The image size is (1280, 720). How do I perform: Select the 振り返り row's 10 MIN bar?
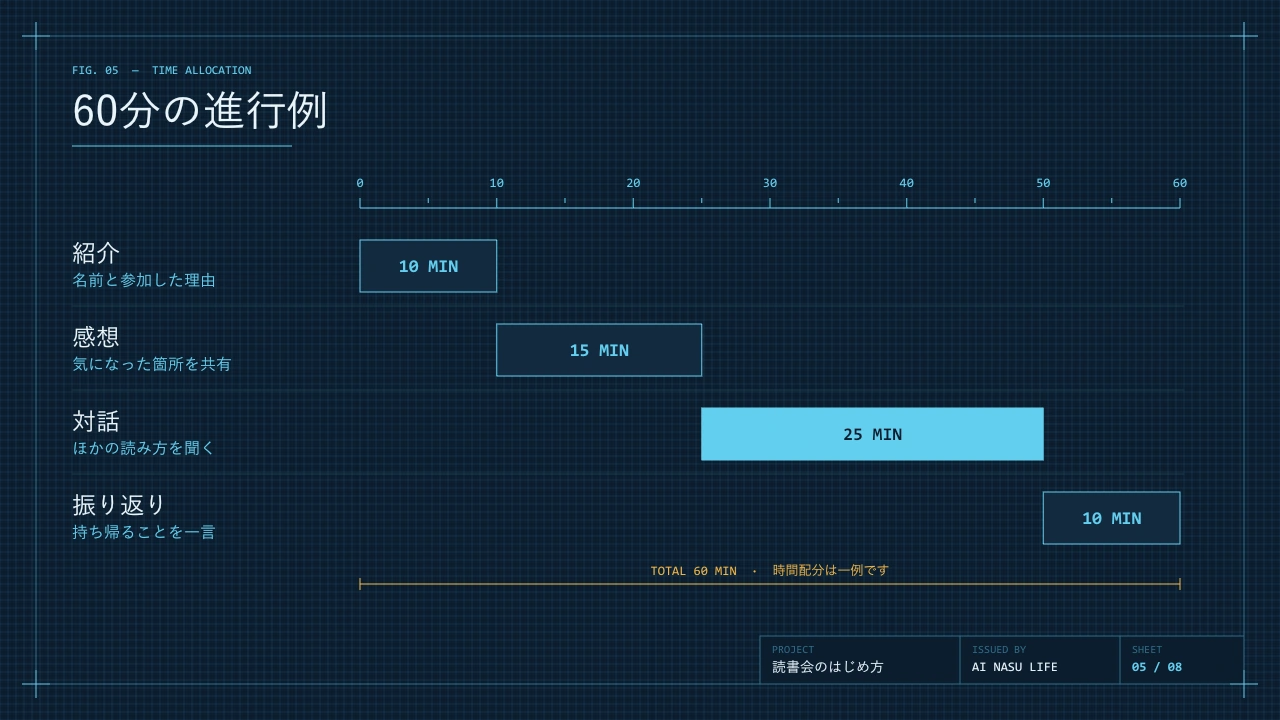pyautogui.click(x=1111, y=518)
